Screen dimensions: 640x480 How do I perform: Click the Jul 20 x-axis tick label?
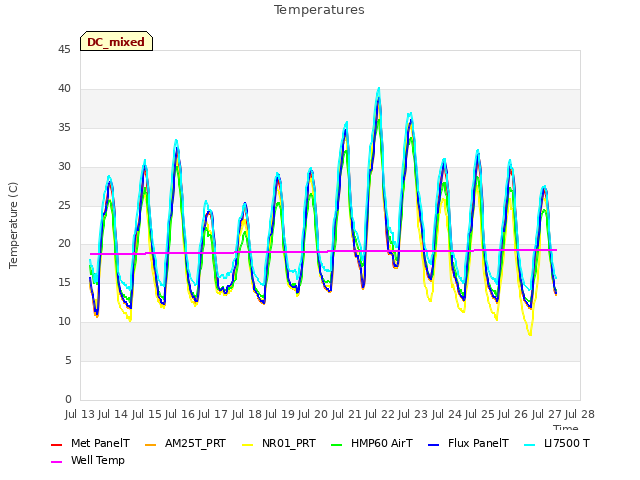[x=313, y=414]
